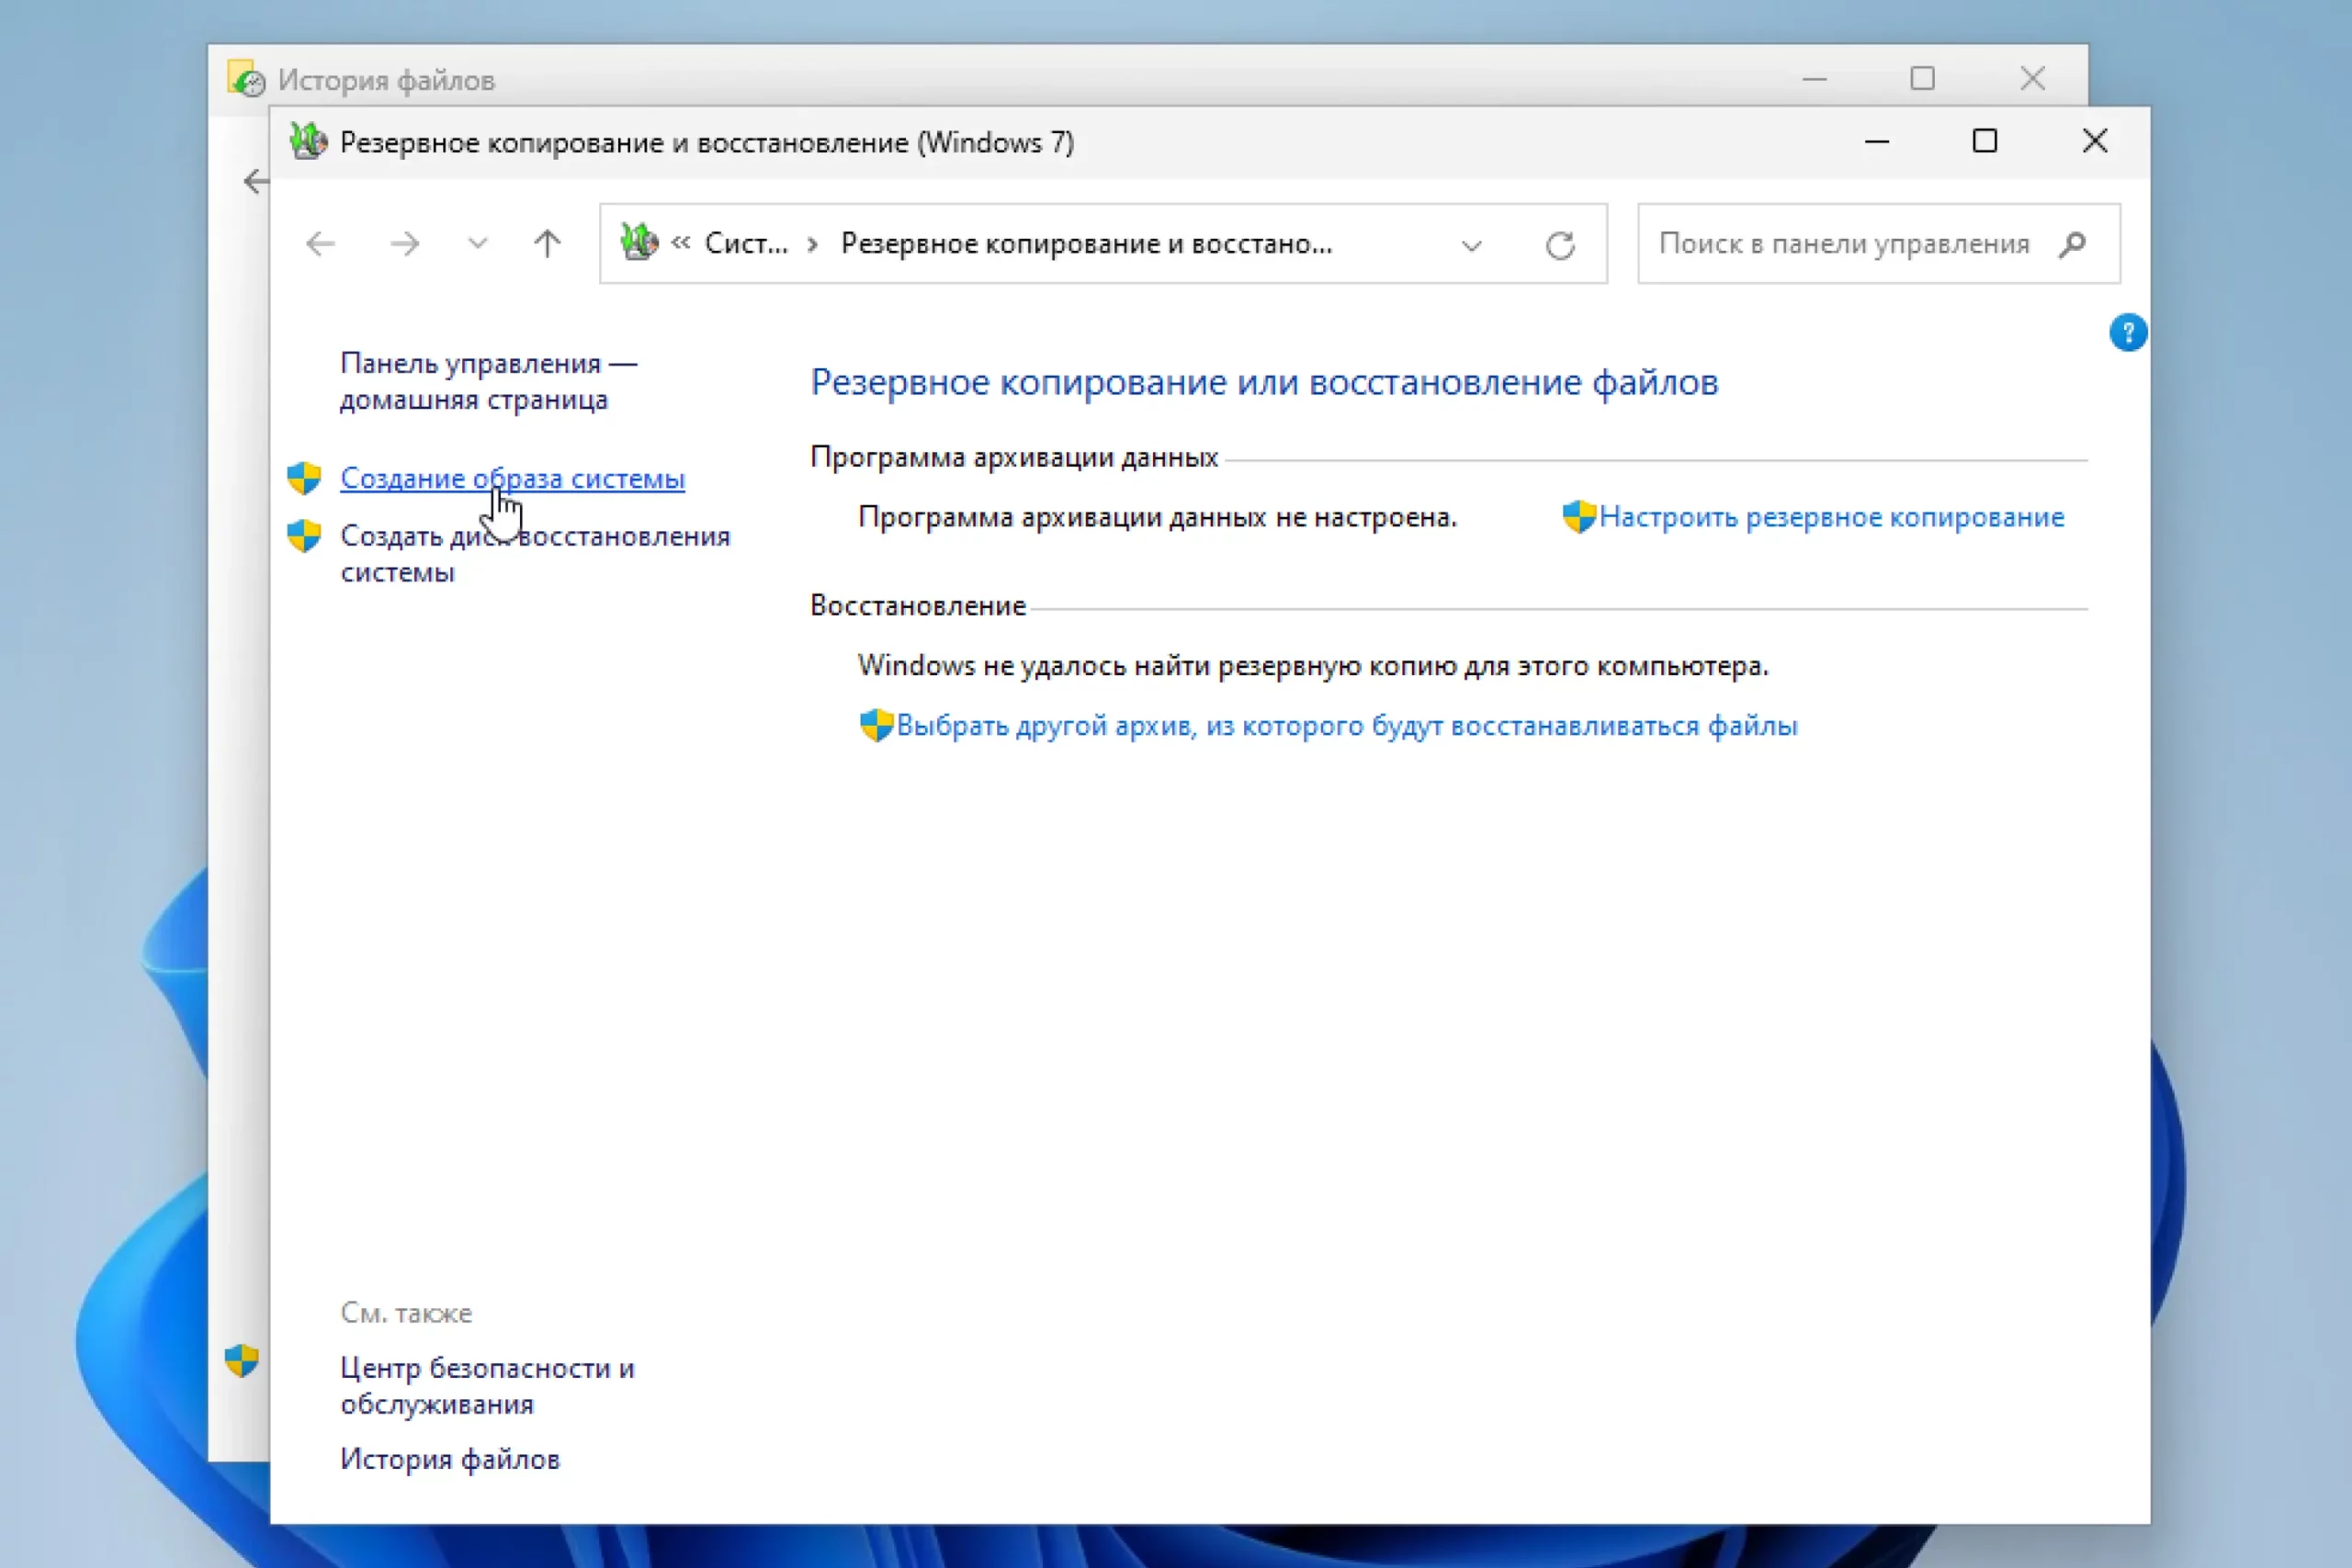Select the Сист... breadcrumb segment

(x=746, y=244)
